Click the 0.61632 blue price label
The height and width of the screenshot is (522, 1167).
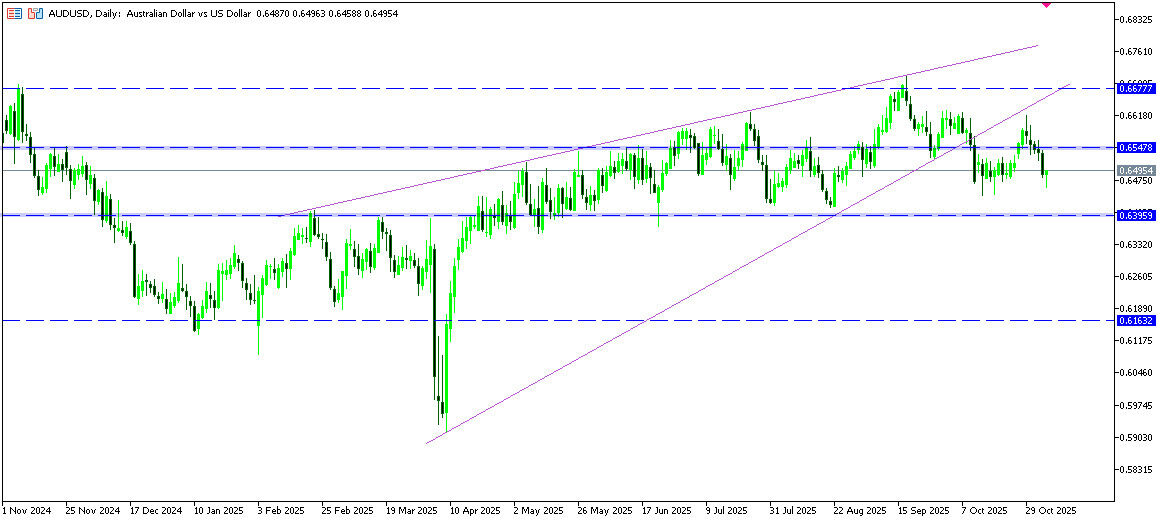tap(1137, 321)
